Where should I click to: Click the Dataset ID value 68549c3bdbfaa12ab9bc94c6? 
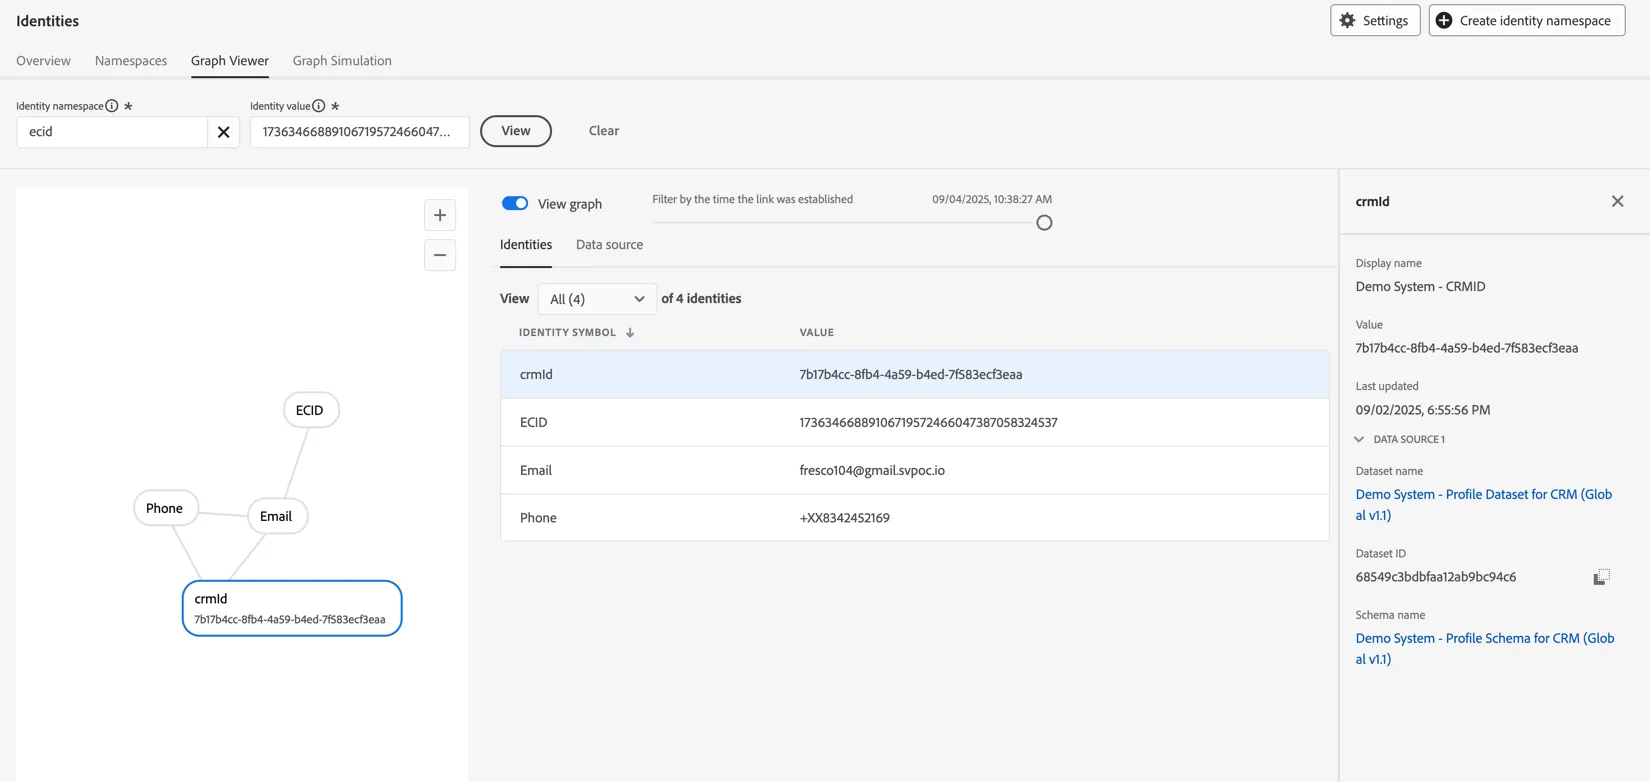pyautogui.click(x=1435, y=577)
